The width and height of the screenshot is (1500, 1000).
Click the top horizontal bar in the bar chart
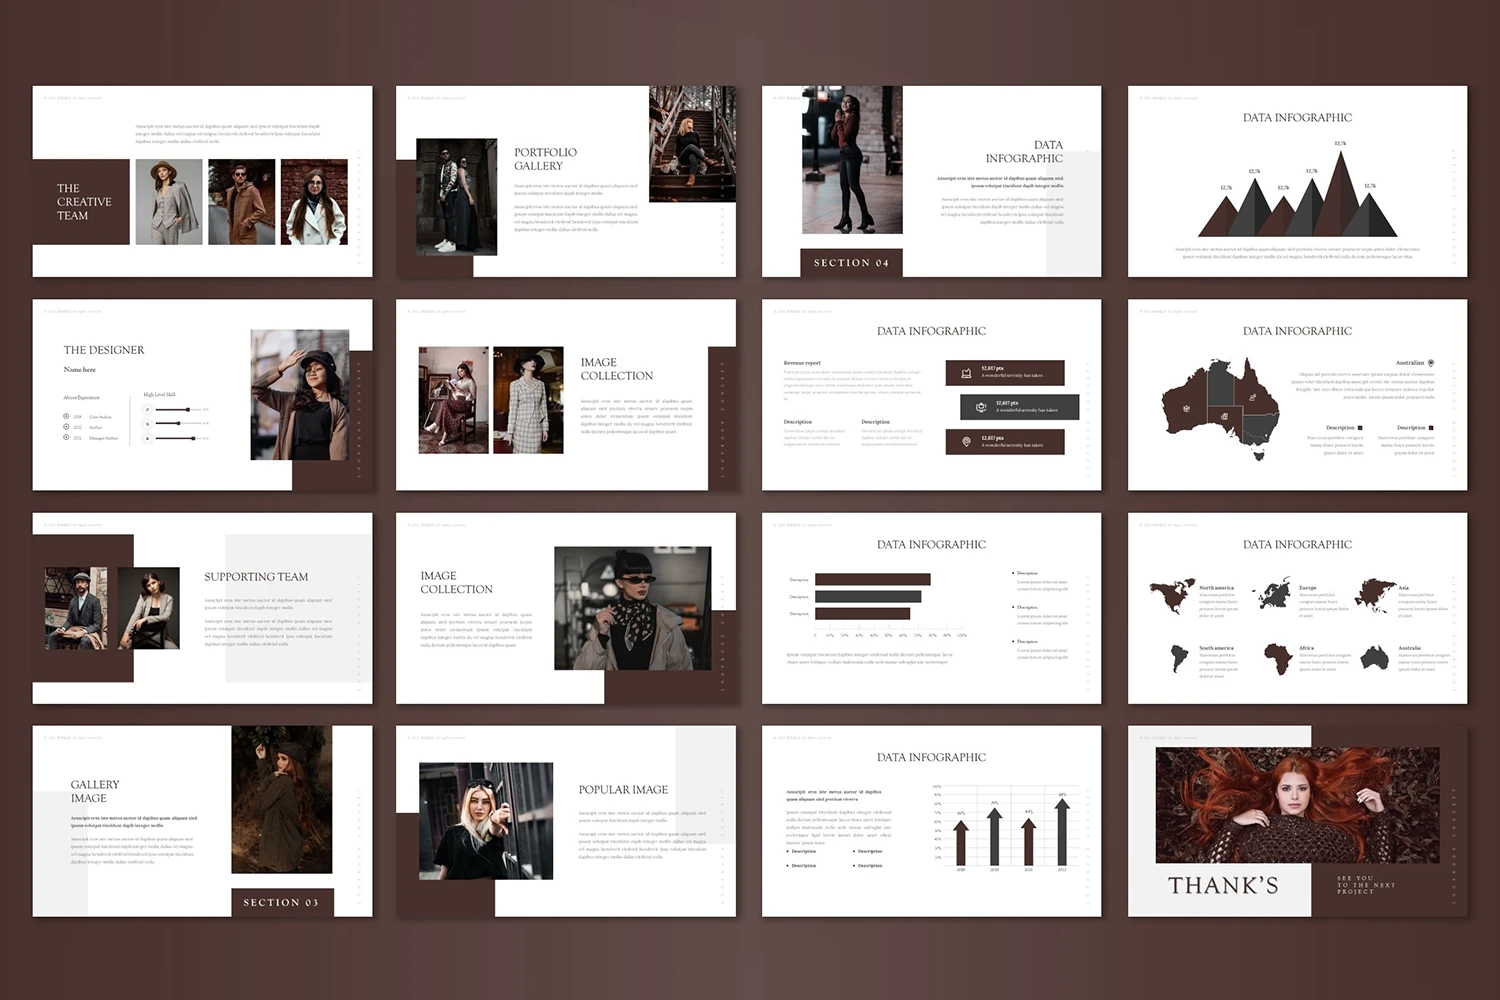[872, 579]
